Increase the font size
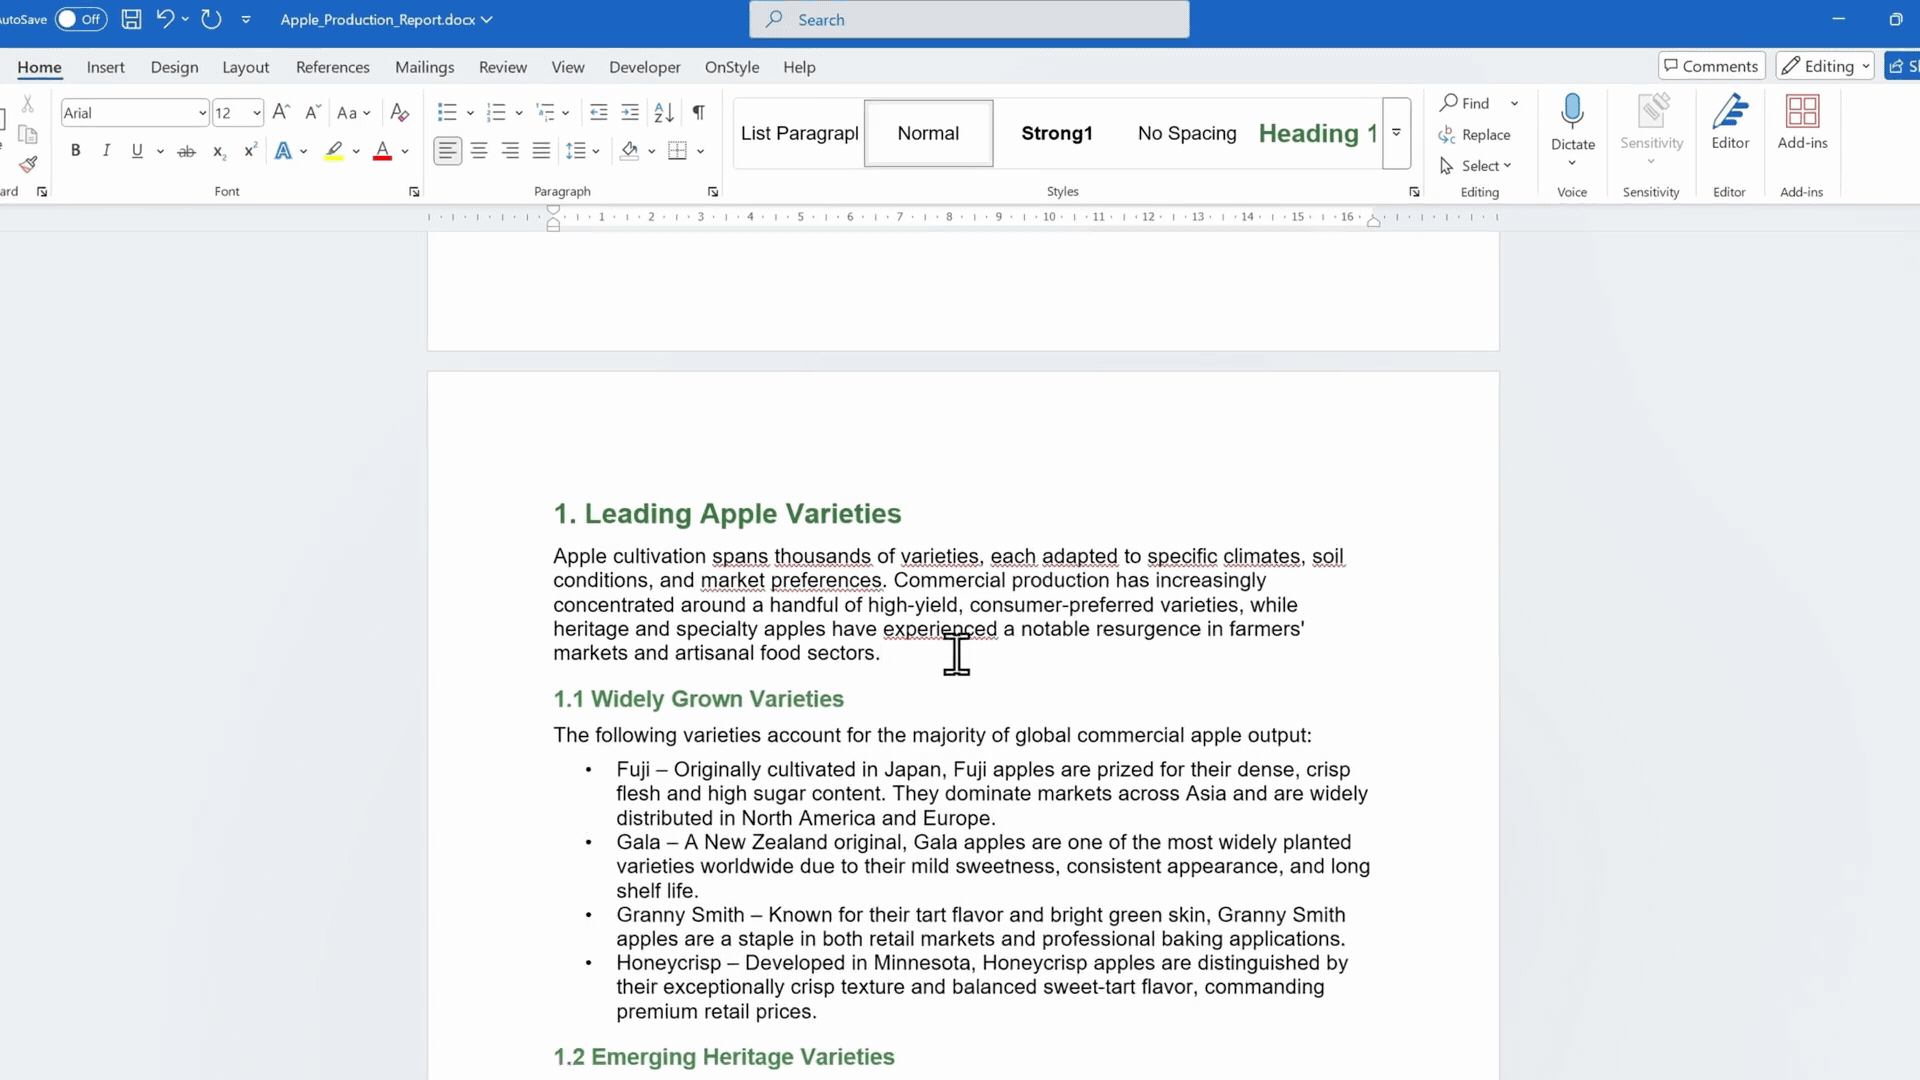The image size is (1920, 1080). coord(281,112)
